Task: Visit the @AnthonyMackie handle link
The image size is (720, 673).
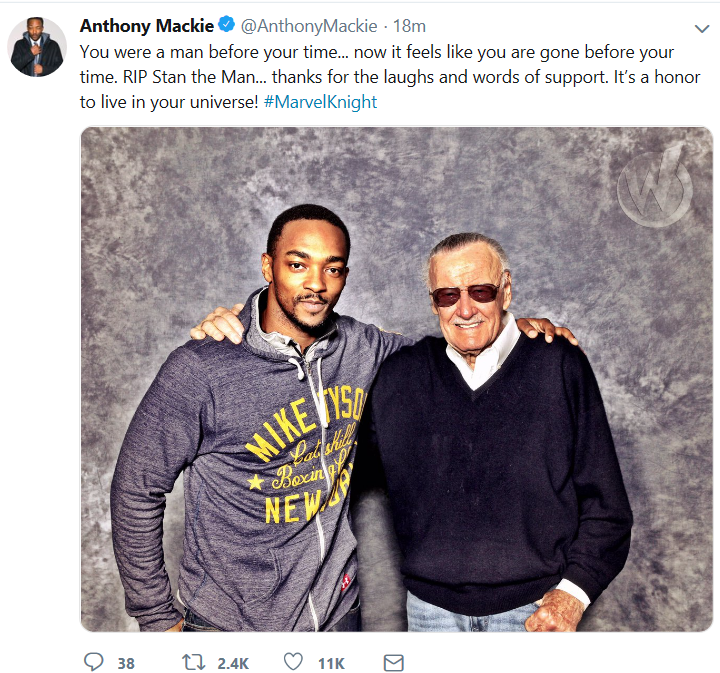Action: click(x=309, y=26)
